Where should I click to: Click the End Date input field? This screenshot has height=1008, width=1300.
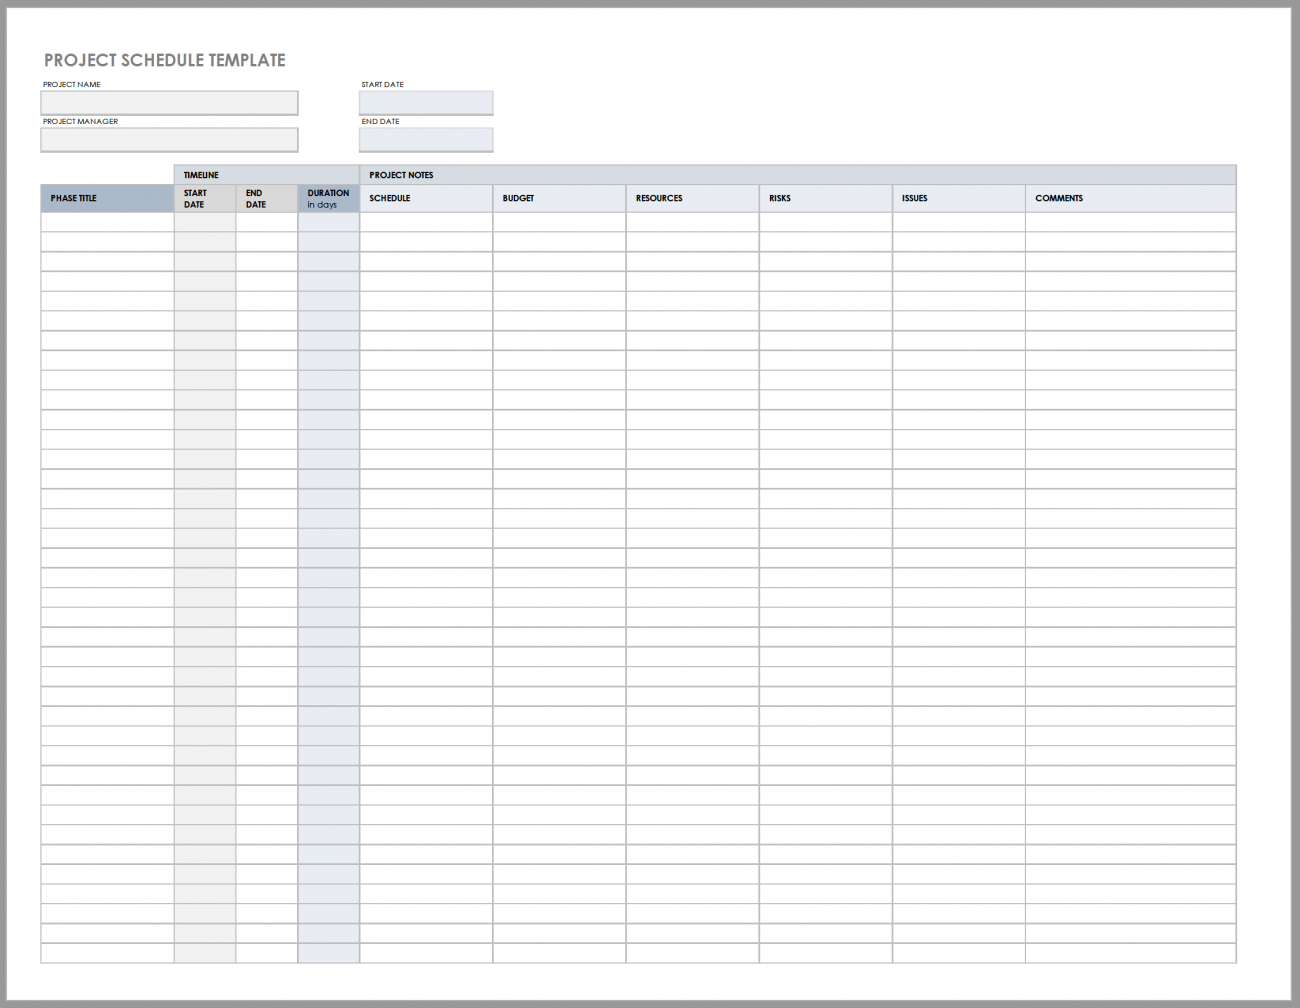pyautogui.click(x=425, y=139)
